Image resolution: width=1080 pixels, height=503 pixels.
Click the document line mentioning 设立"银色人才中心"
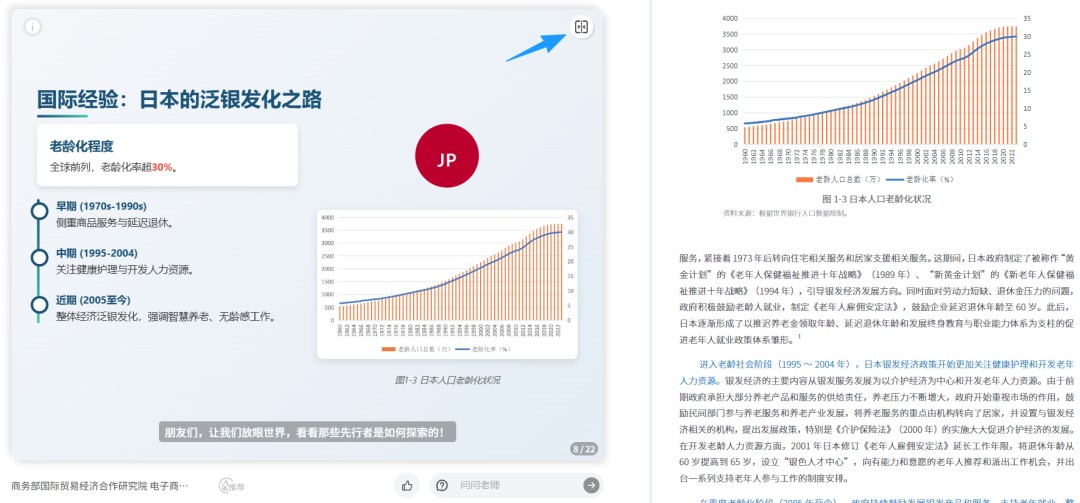coord(876,462)
